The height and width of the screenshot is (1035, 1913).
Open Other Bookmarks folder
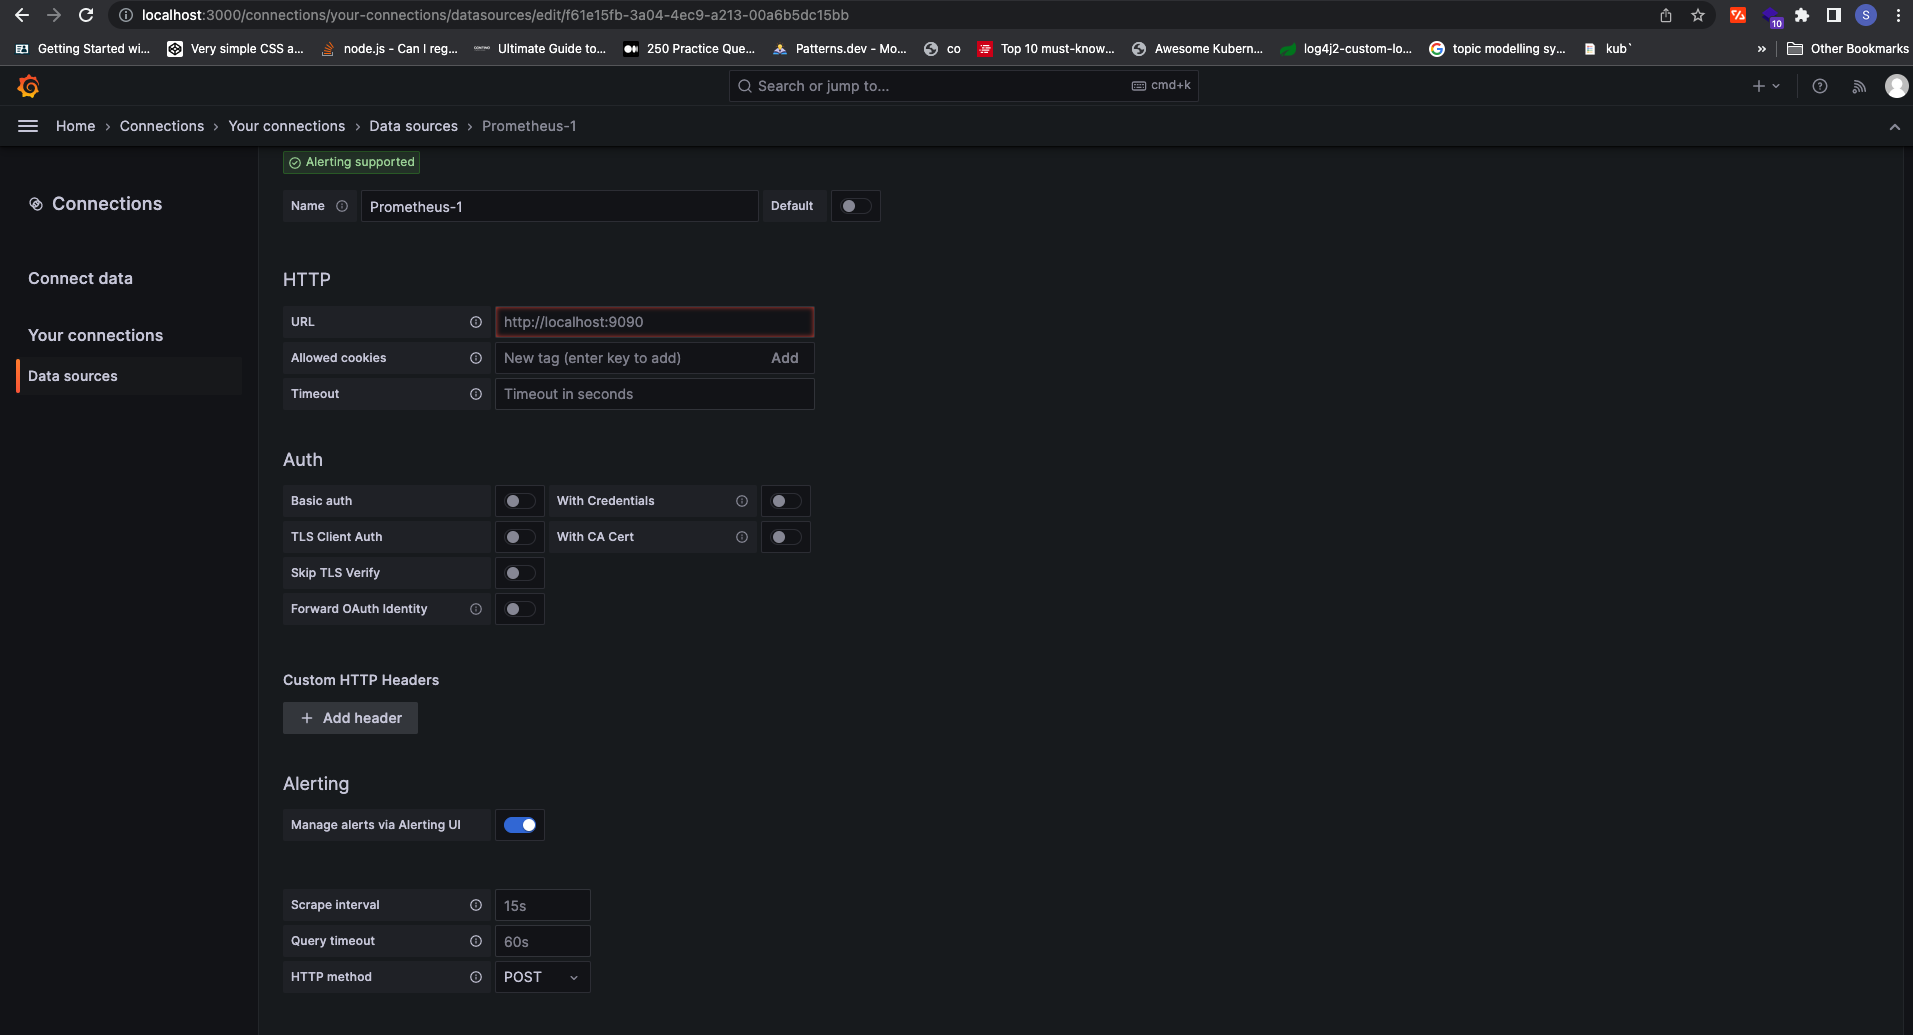coord(1848,49)
